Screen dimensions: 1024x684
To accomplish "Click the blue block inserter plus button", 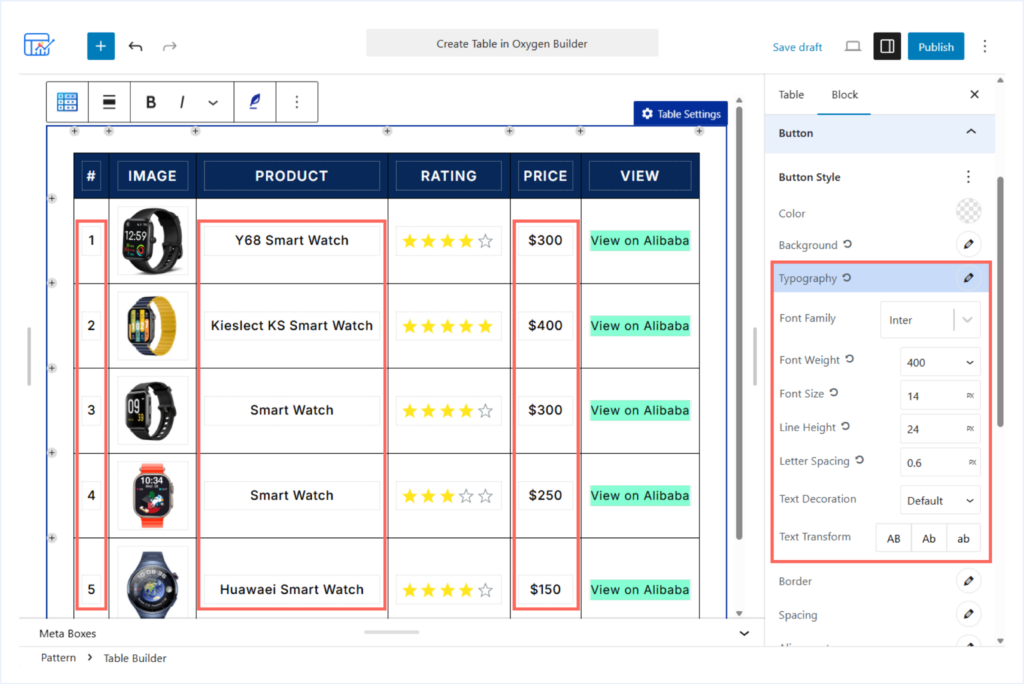I will tap(101, 46).
